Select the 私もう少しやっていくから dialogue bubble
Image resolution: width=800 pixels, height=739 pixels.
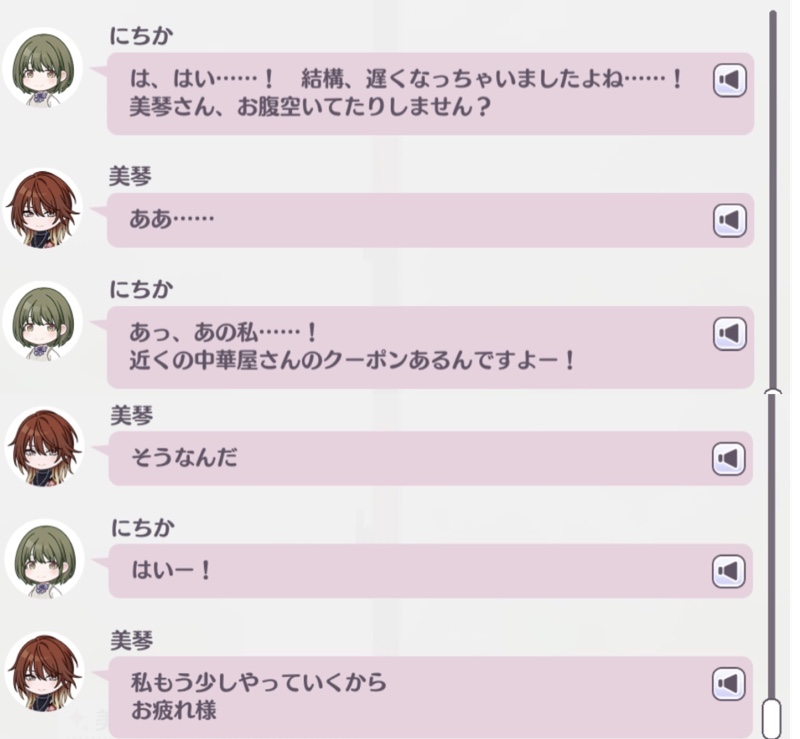(431, 697)
